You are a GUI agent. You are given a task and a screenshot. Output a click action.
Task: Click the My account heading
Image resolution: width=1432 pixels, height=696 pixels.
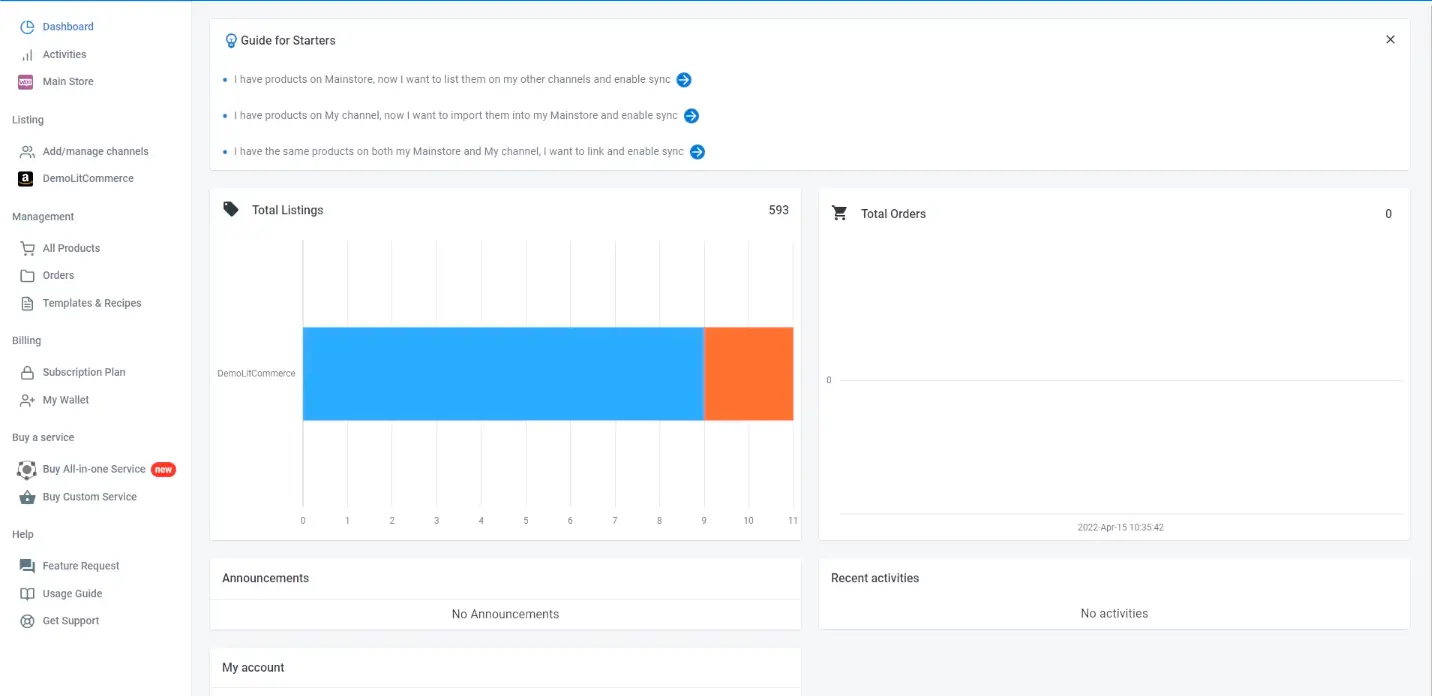click(x=253, y=668)
